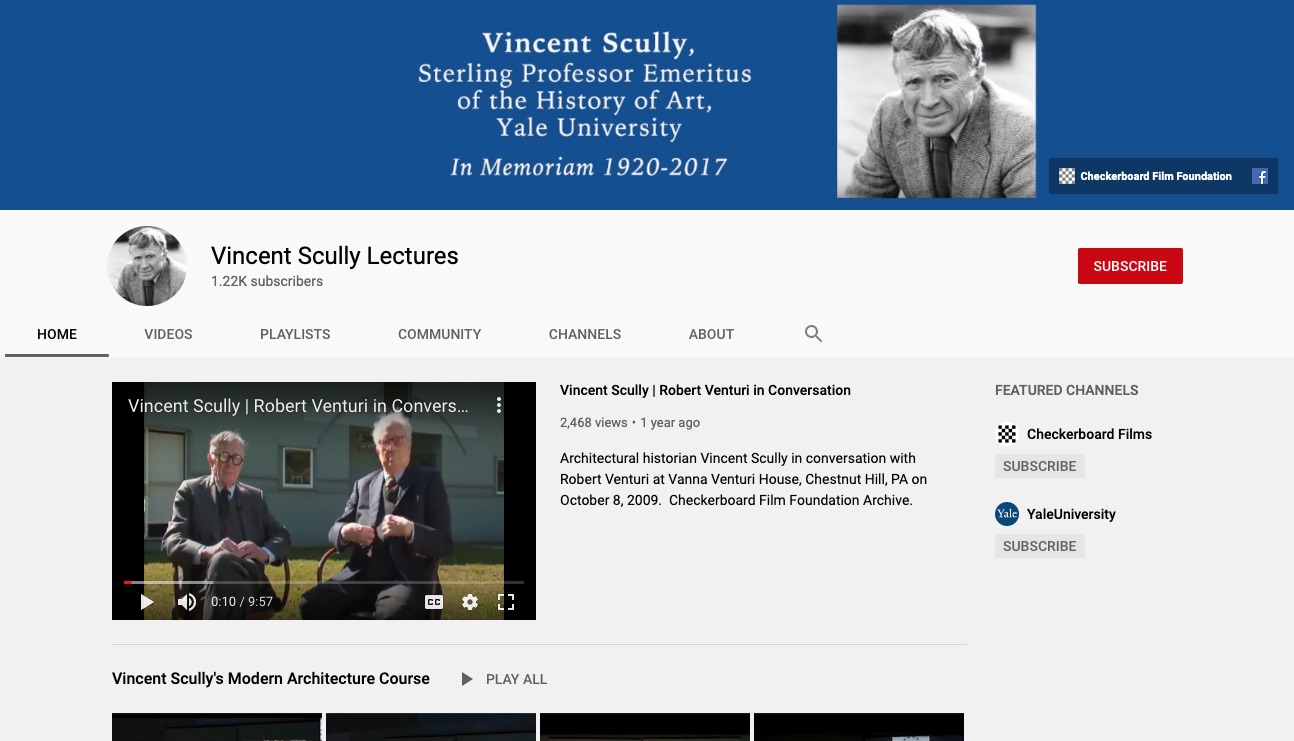
Task: Open the PLAYLISTS tab
Action: [295, 334]
